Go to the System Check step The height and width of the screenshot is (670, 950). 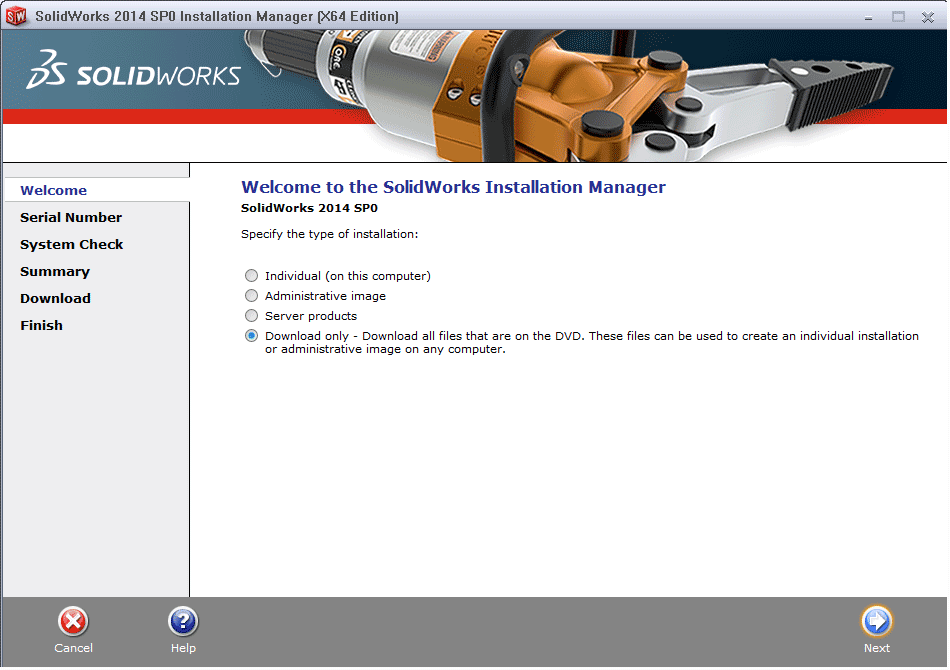pos(72,244)
